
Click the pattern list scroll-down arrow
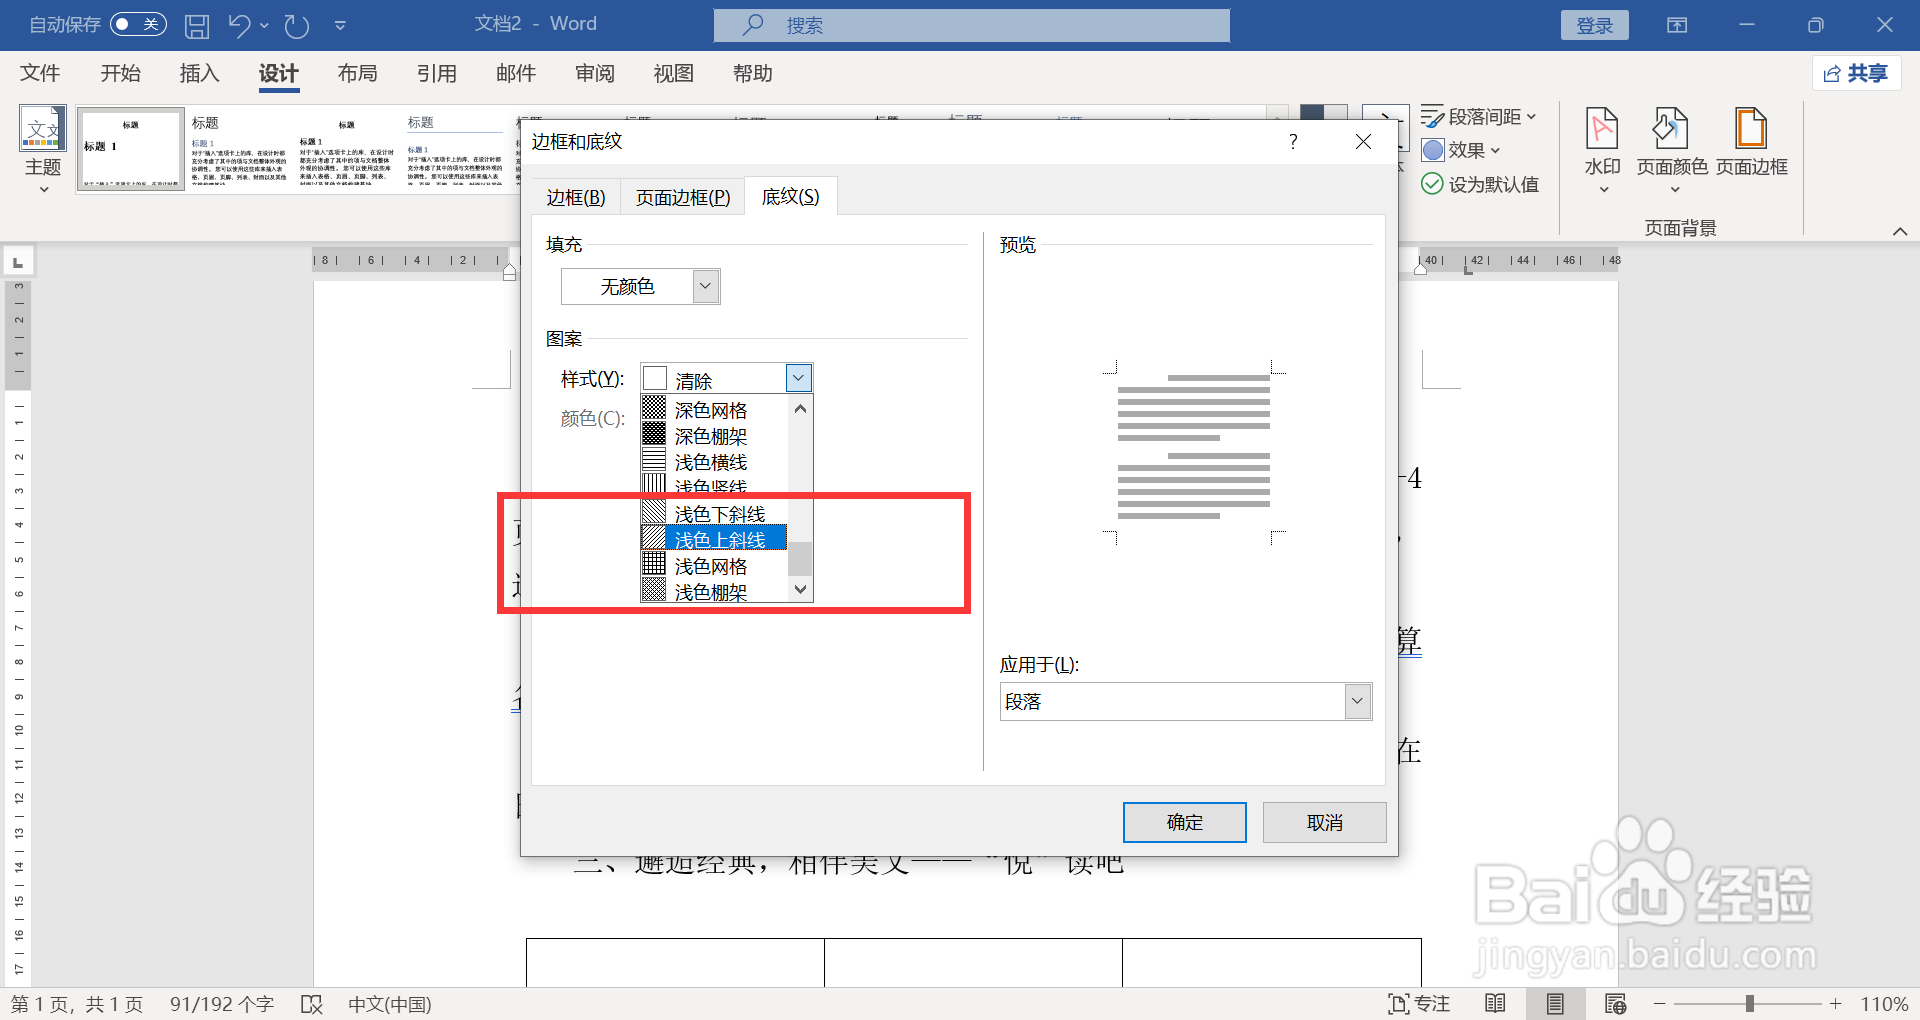point(800,589)
